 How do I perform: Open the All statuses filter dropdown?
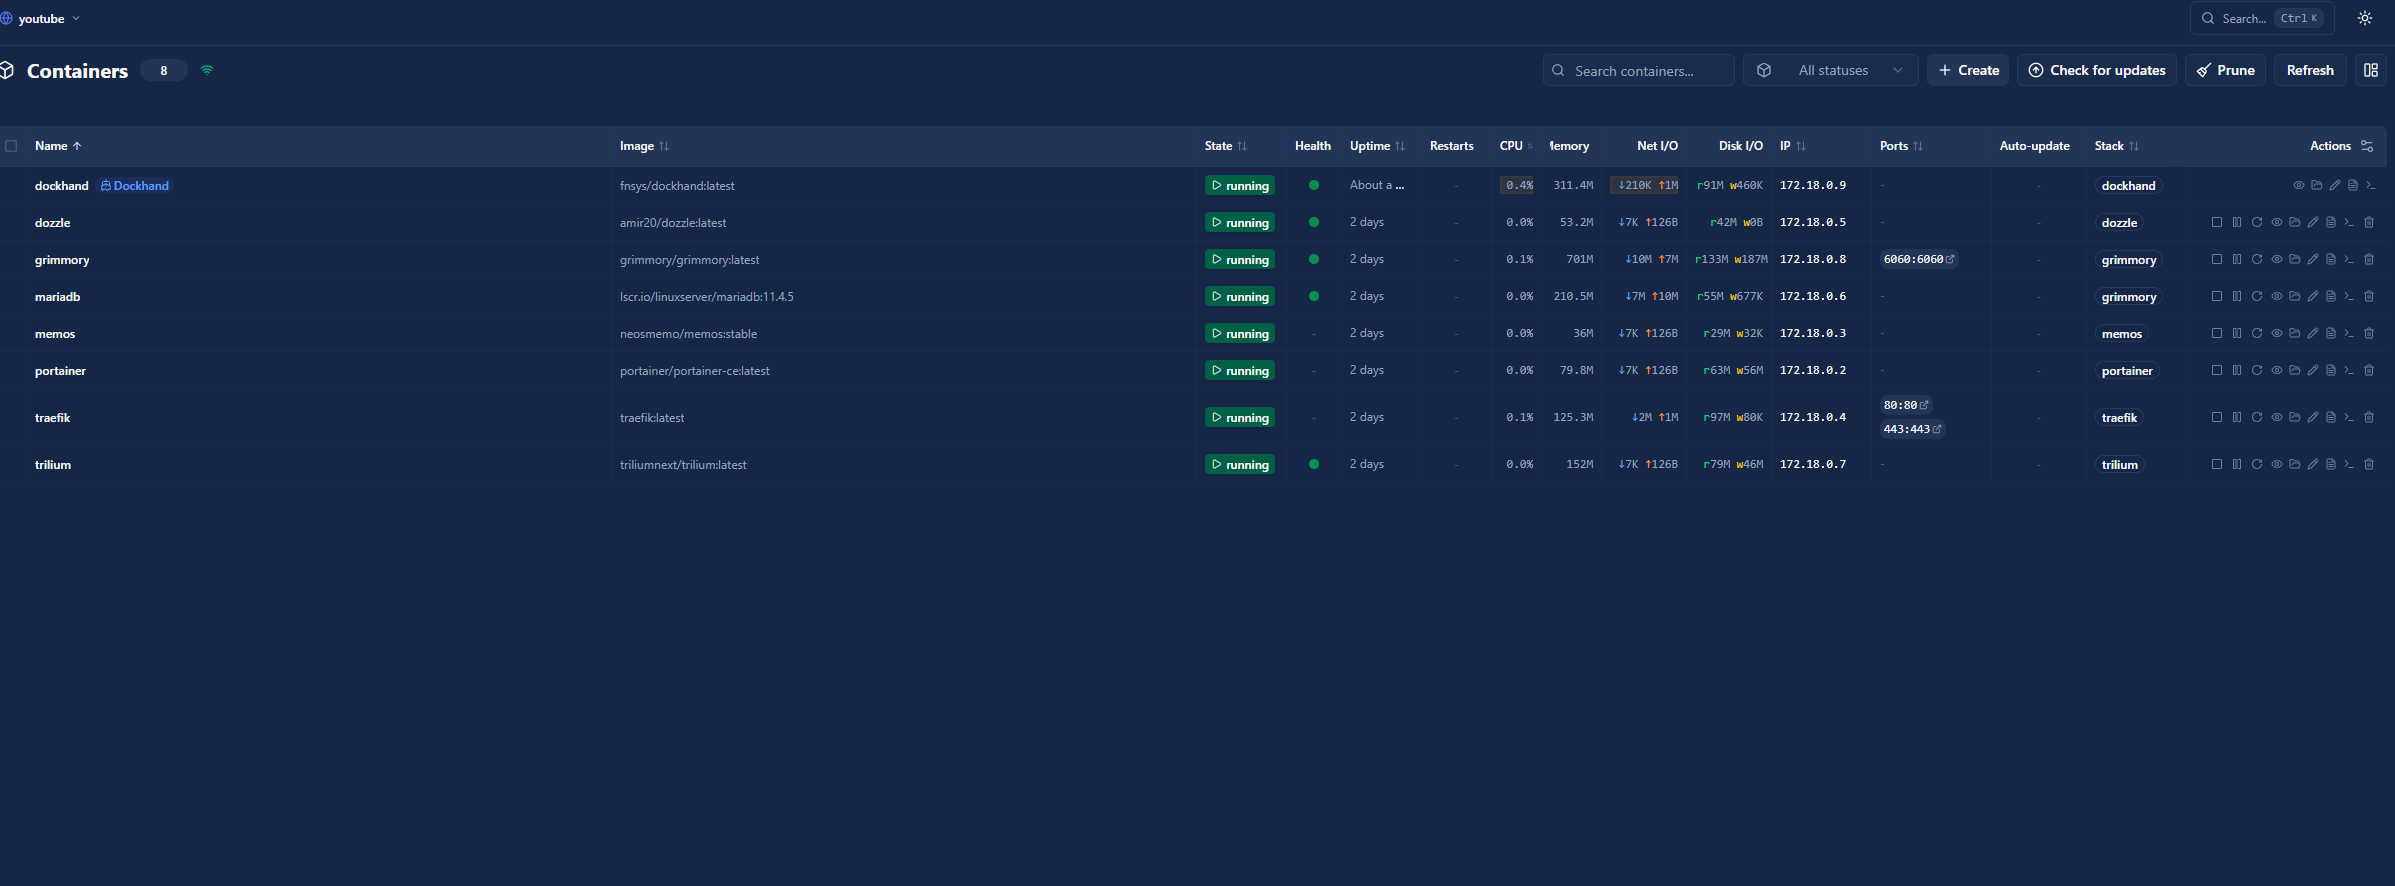tap(1831, 70)
